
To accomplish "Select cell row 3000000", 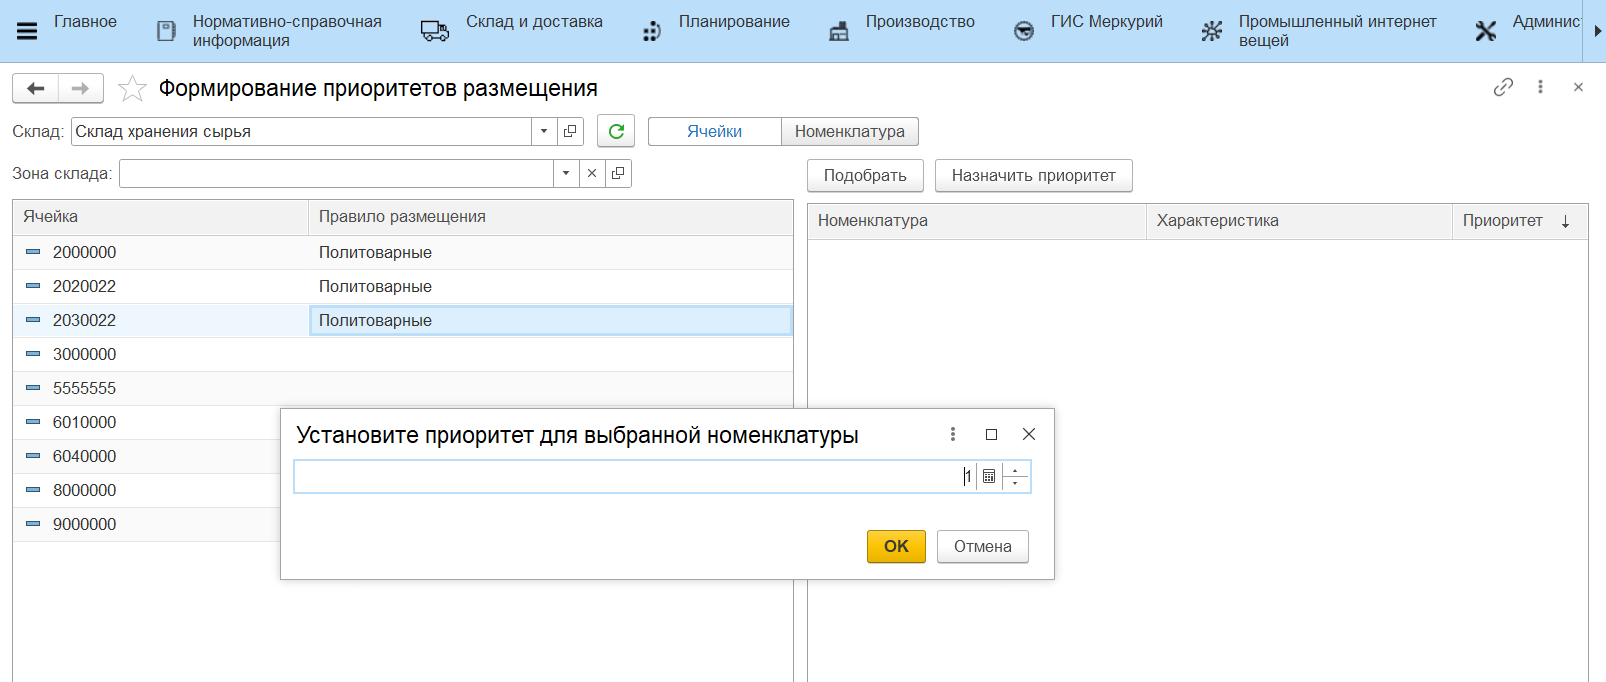I will click(x=85, y=354).
